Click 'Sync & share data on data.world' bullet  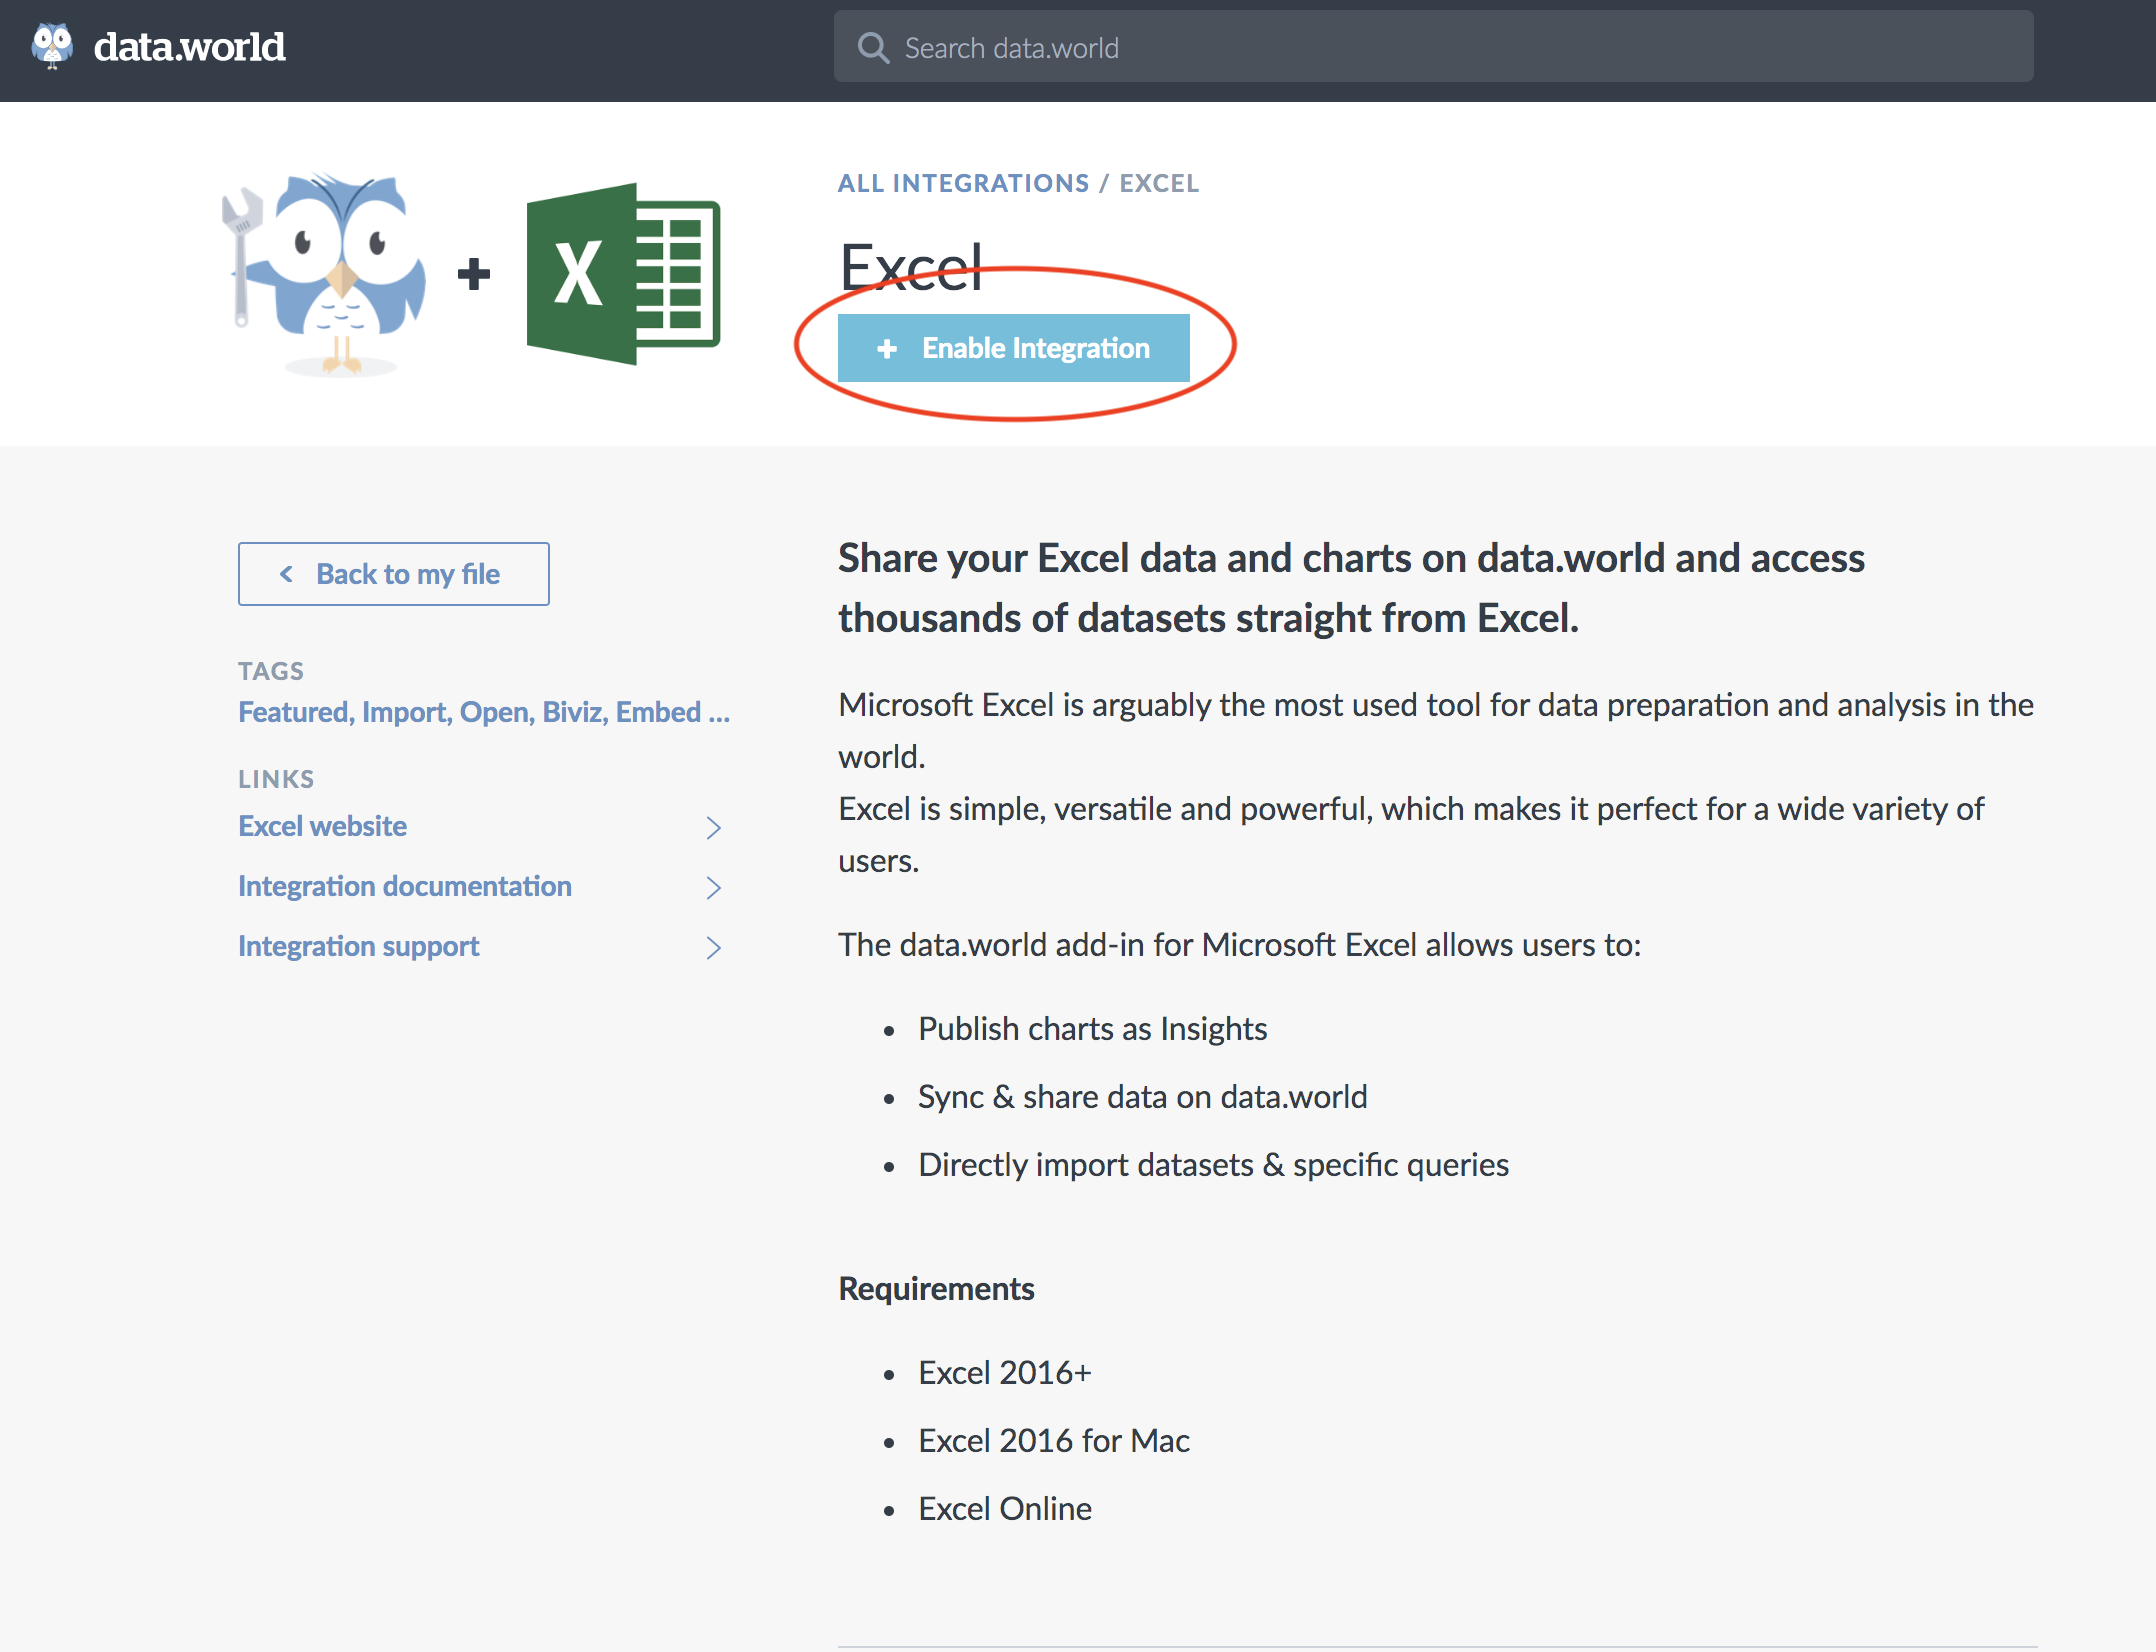click(1142, 1097)
